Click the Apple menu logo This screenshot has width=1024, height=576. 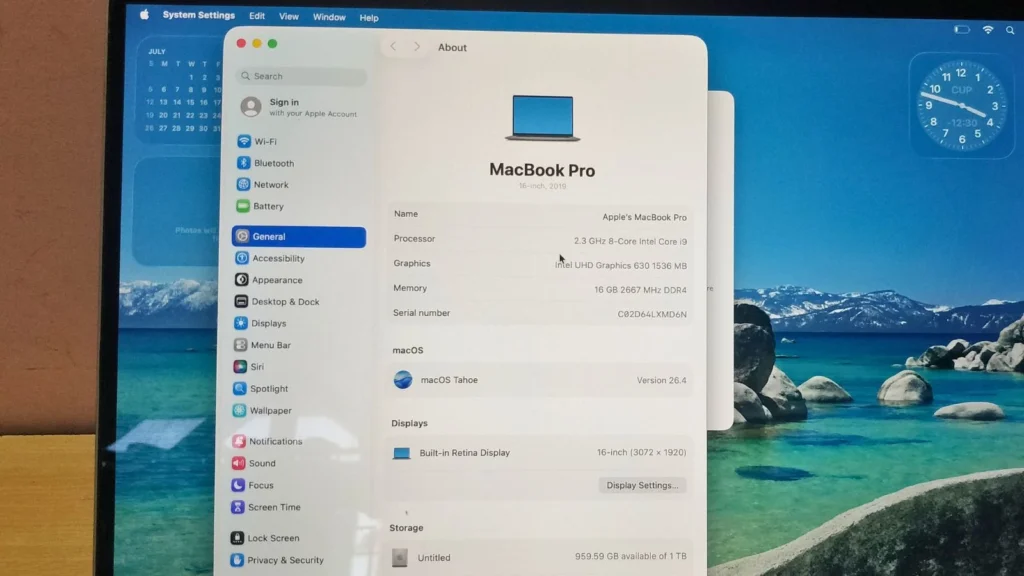pos(144,14)
